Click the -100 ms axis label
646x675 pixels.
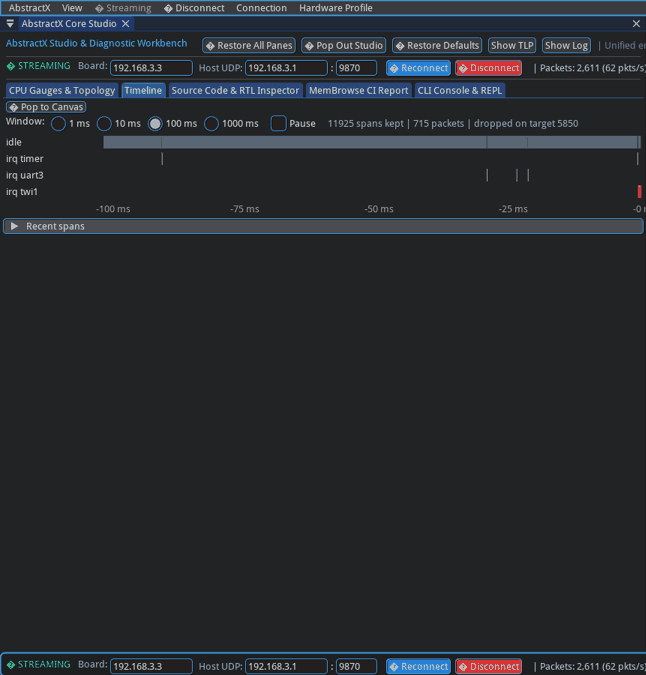coord(113,209)
